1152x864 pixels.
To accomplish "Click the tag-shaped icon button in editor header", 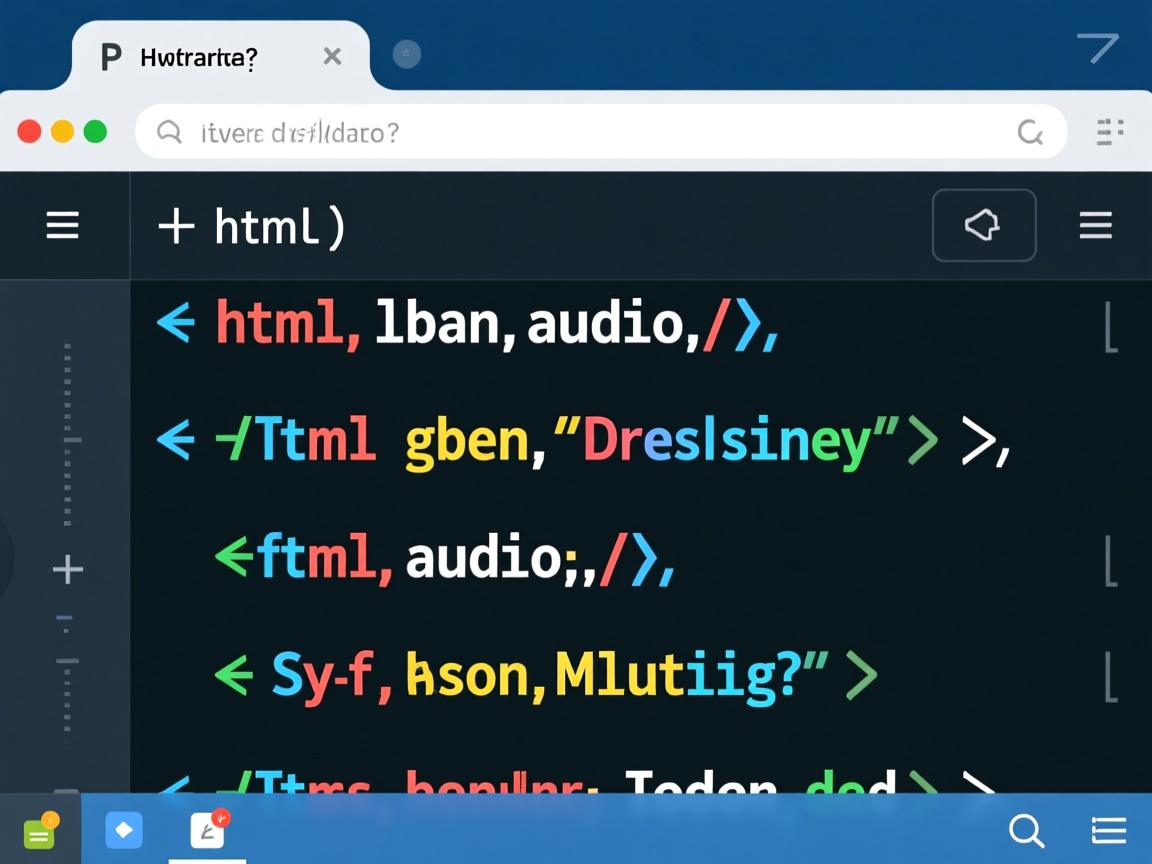I will click(983, 226).
